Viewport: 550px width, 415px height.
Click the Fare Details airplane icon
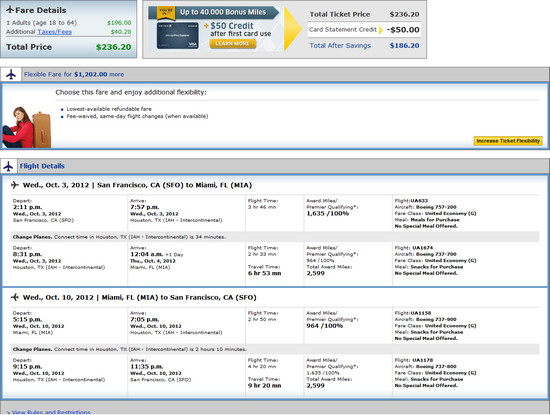tap(10, 10)
